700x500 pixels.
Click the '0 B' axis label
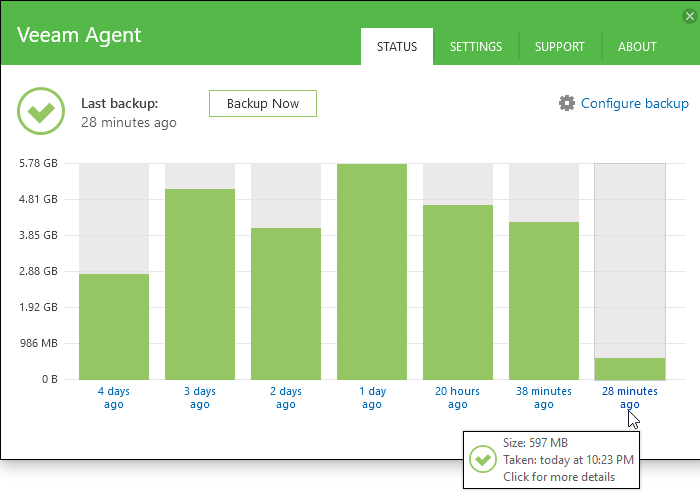point(50,379)
